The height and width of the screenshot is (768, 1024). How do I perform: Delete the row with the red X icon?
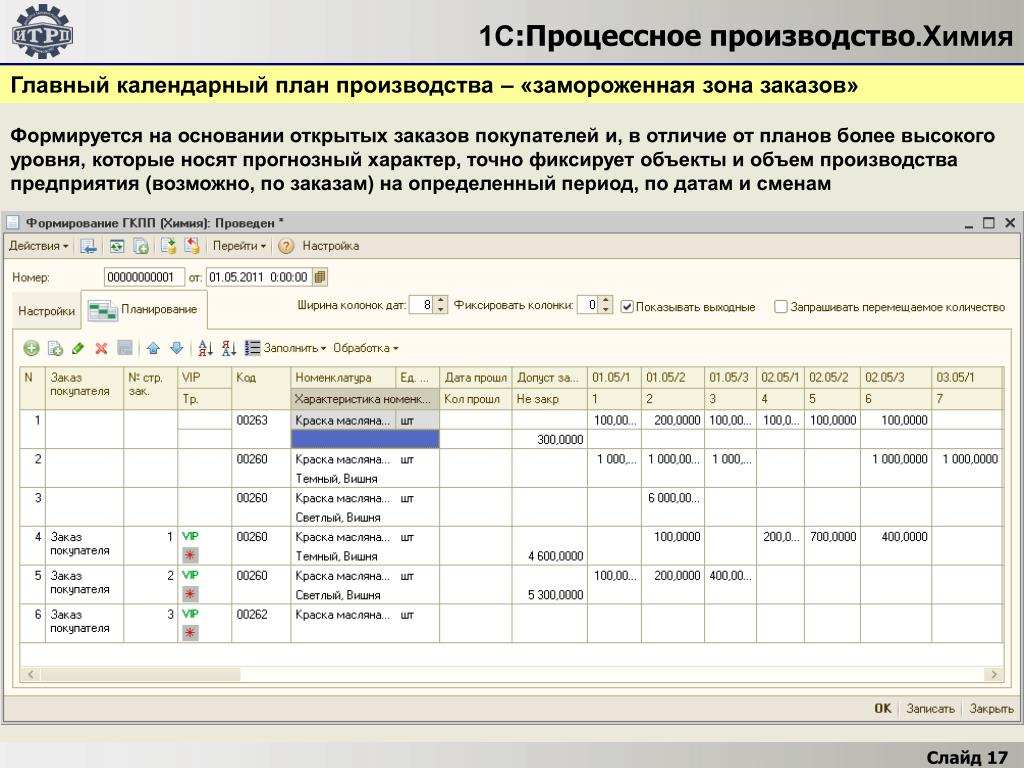pyautogui.click(x=101, y=348)
